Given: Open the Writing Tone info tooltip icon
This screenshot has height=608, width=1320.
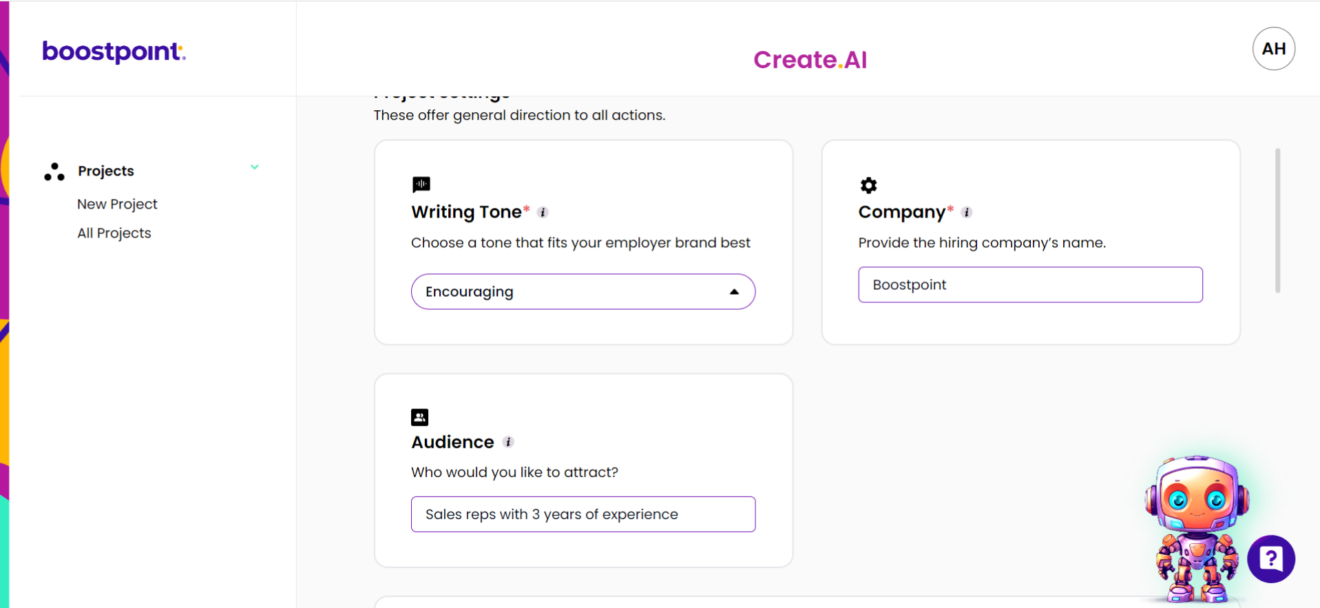Looking at the screenshot, I should click(x=543, y=212).
